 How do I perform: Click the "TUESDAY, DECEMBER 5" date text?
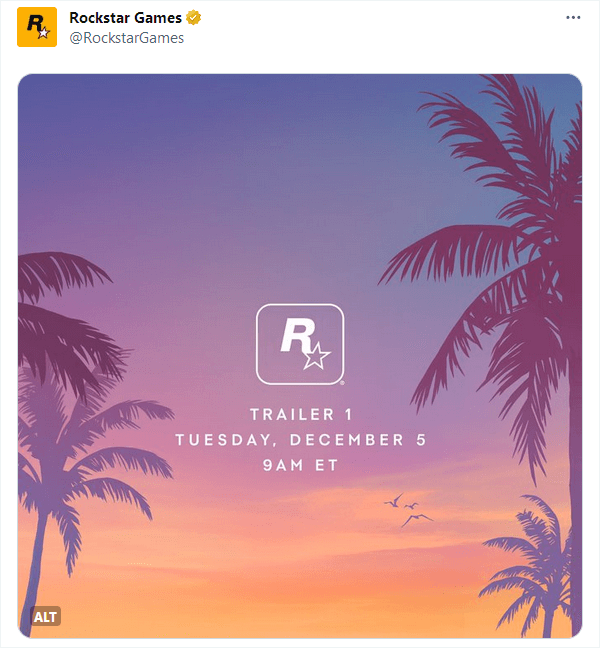coord(300,440)
